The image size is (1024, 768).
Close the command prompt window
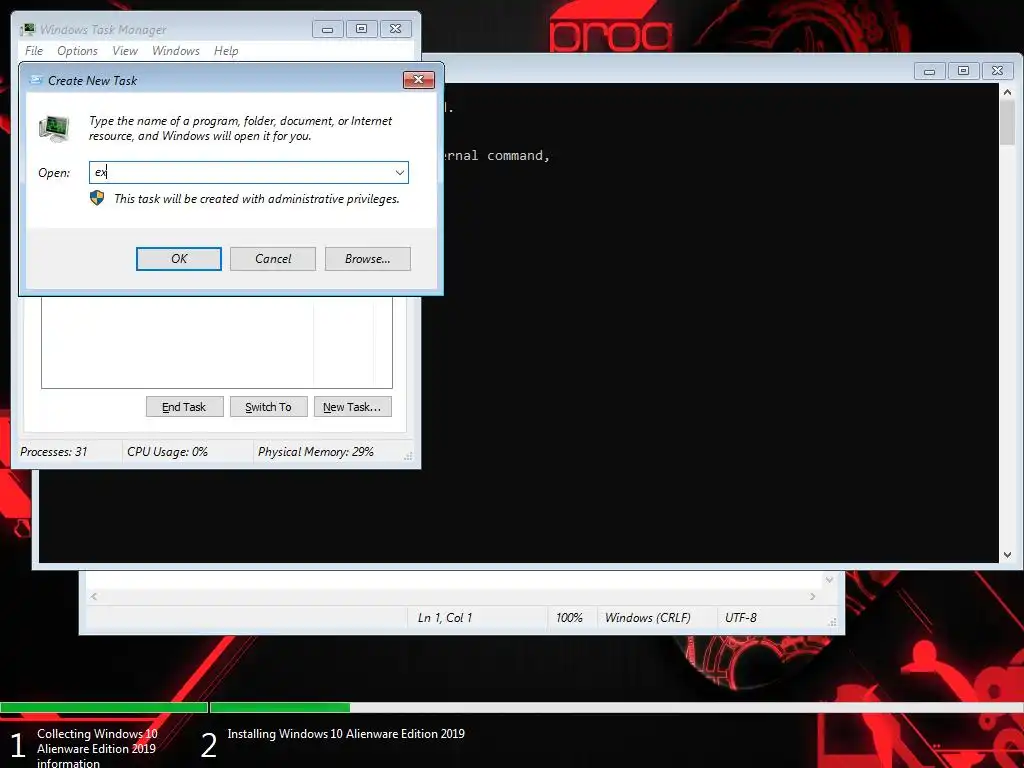coord(997,71)
